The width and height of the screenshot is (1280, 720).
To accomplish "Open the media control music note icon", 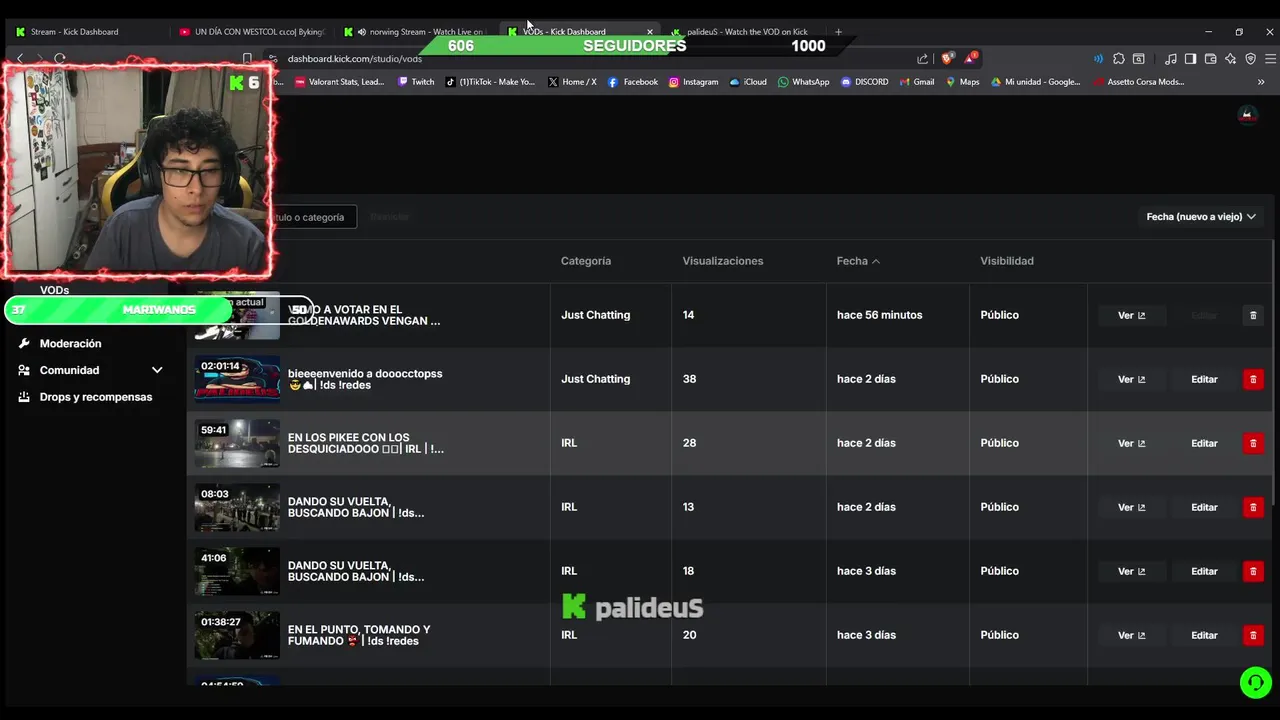I will pos(1171,59).
